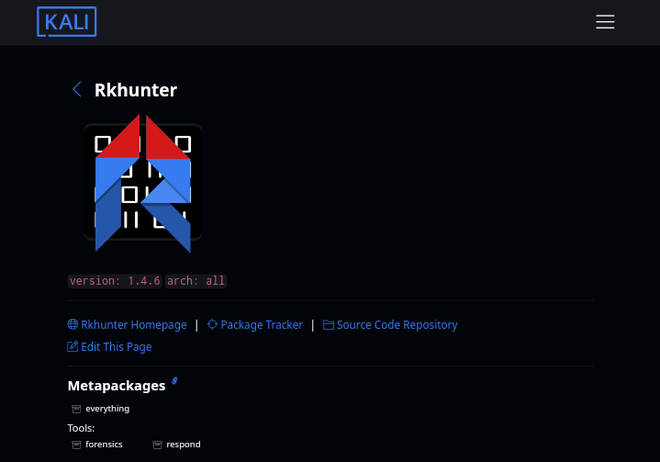The height and width of the screenshot is (462, 660).
Task: Click the version: 1.4.6 badge
Action: (x=115, y=281)
